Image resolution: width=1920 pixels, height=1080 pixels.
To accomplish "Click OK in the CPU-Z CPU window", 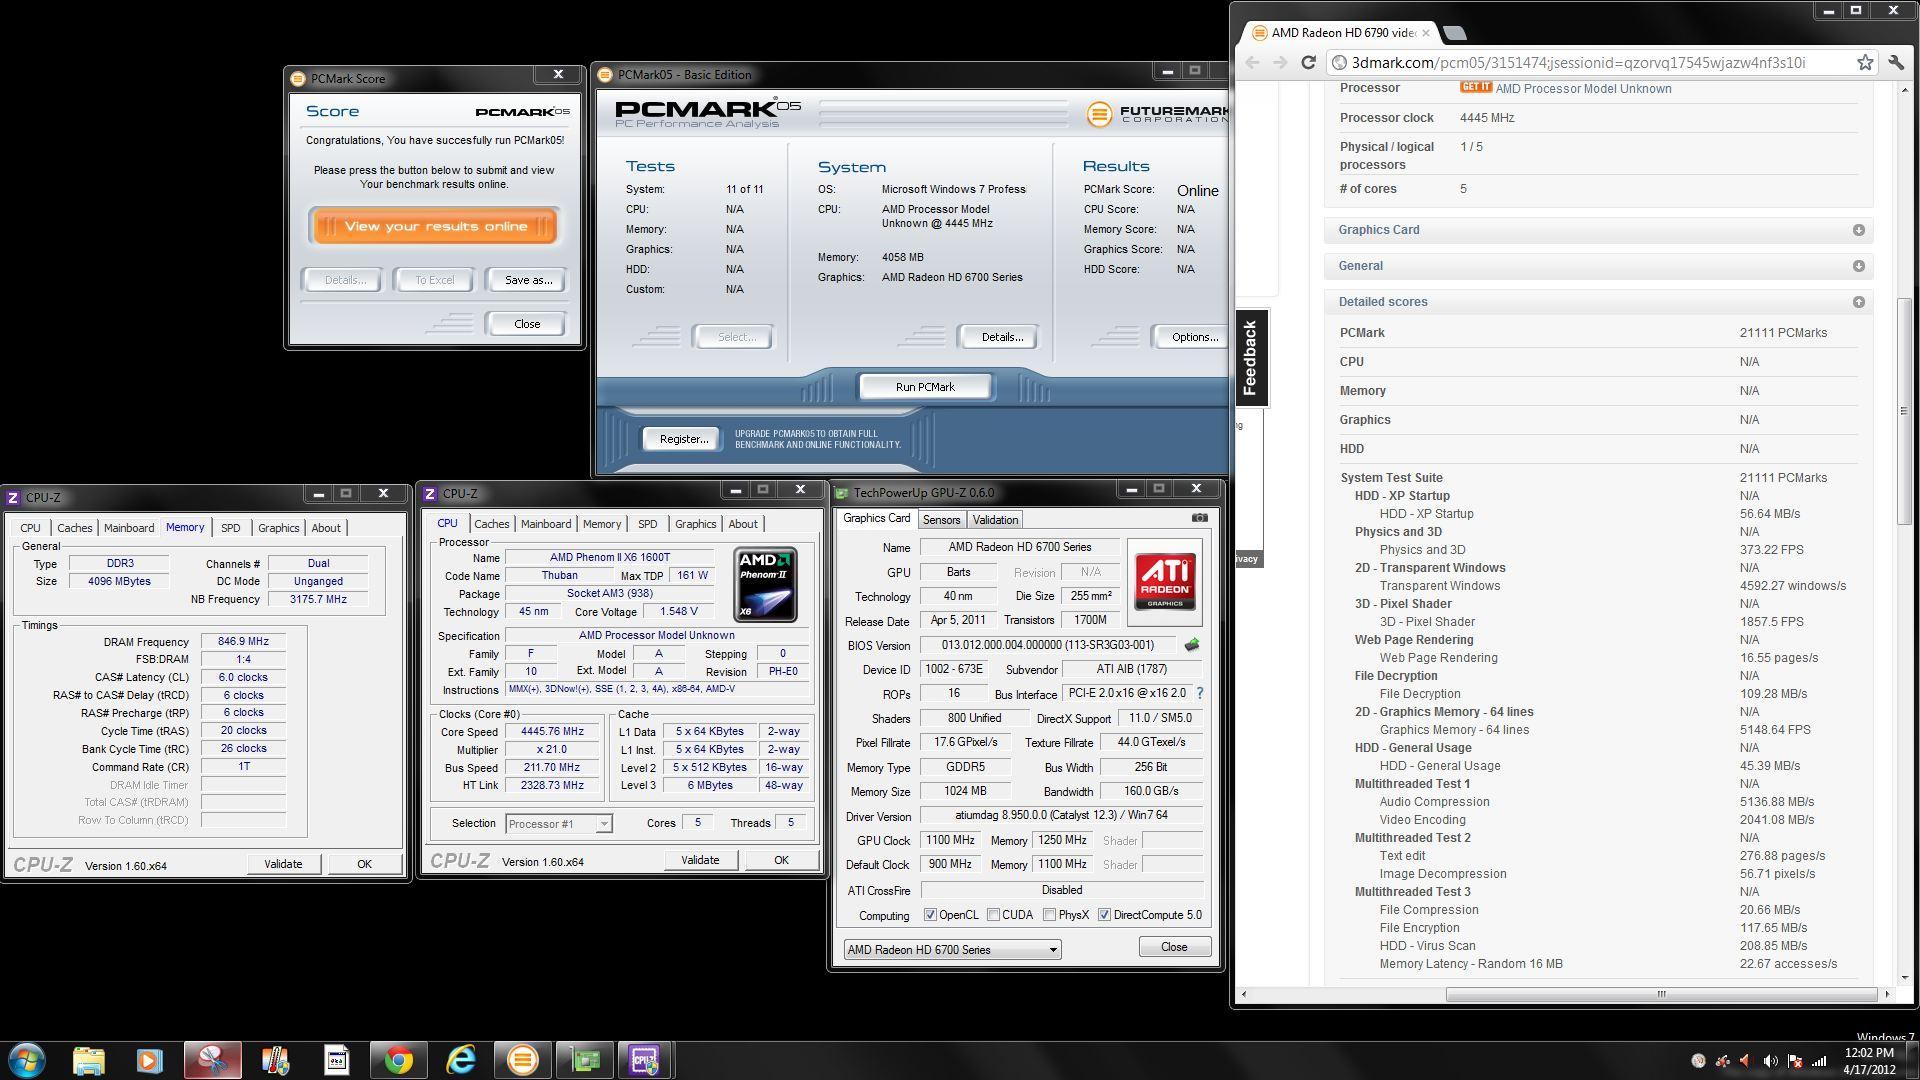I will click(781, 860).
